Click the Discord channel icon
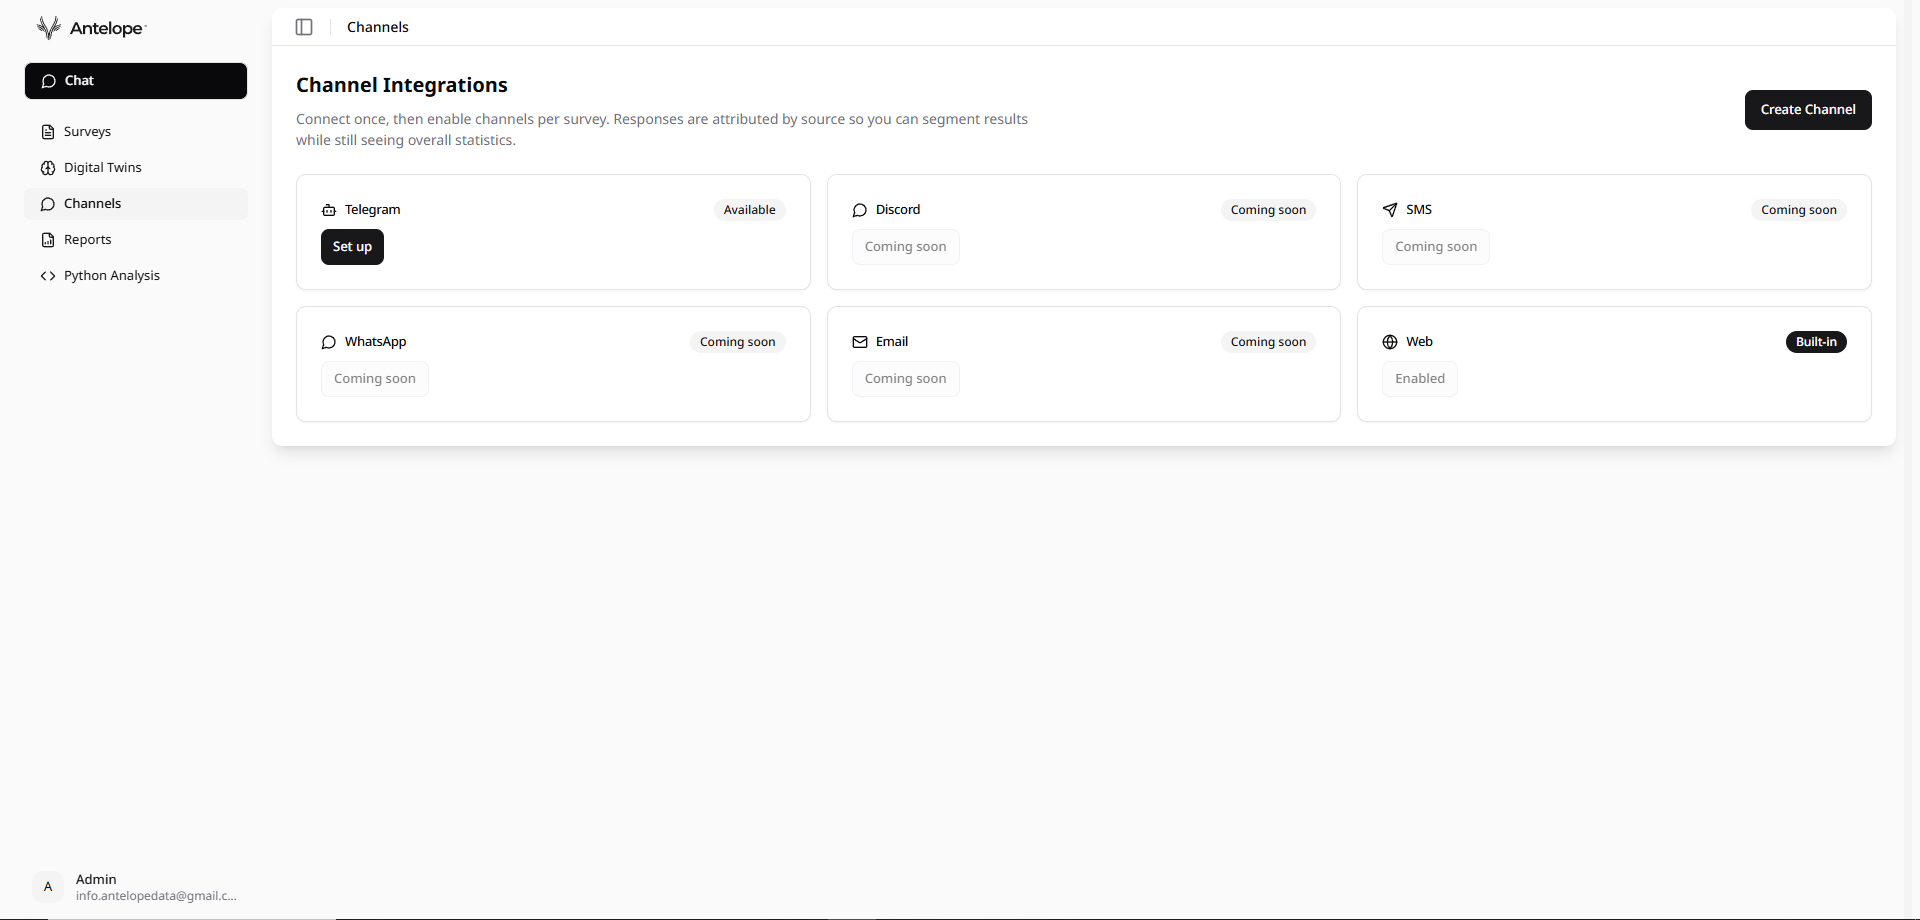This screenshot has height=920, width=1920. (x=860, y=210)
